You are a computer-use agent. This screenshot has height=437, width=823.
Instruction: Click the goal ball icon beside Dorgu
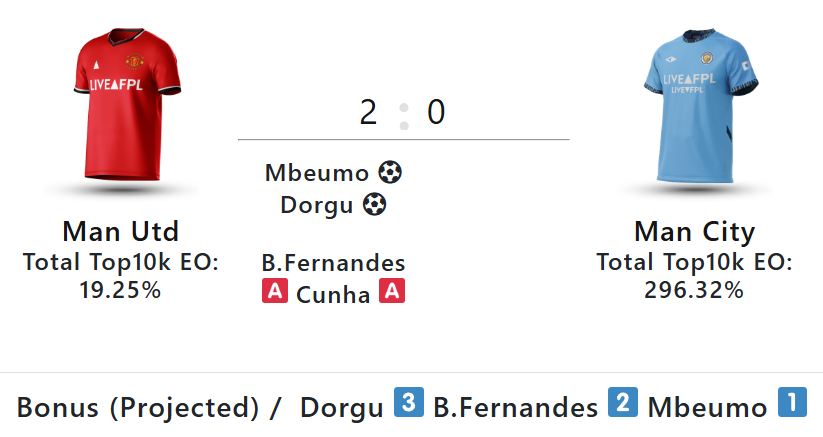(x=374, y=205)
